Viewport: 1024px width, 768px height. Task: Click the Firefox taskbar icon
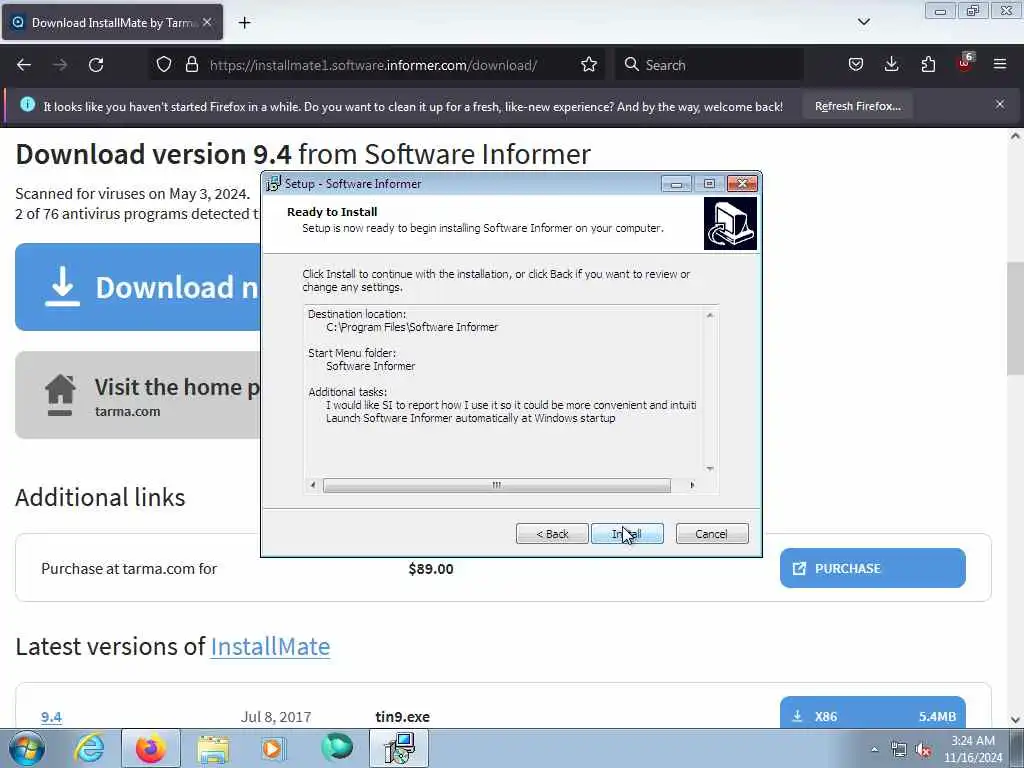(x=151, y=748)
